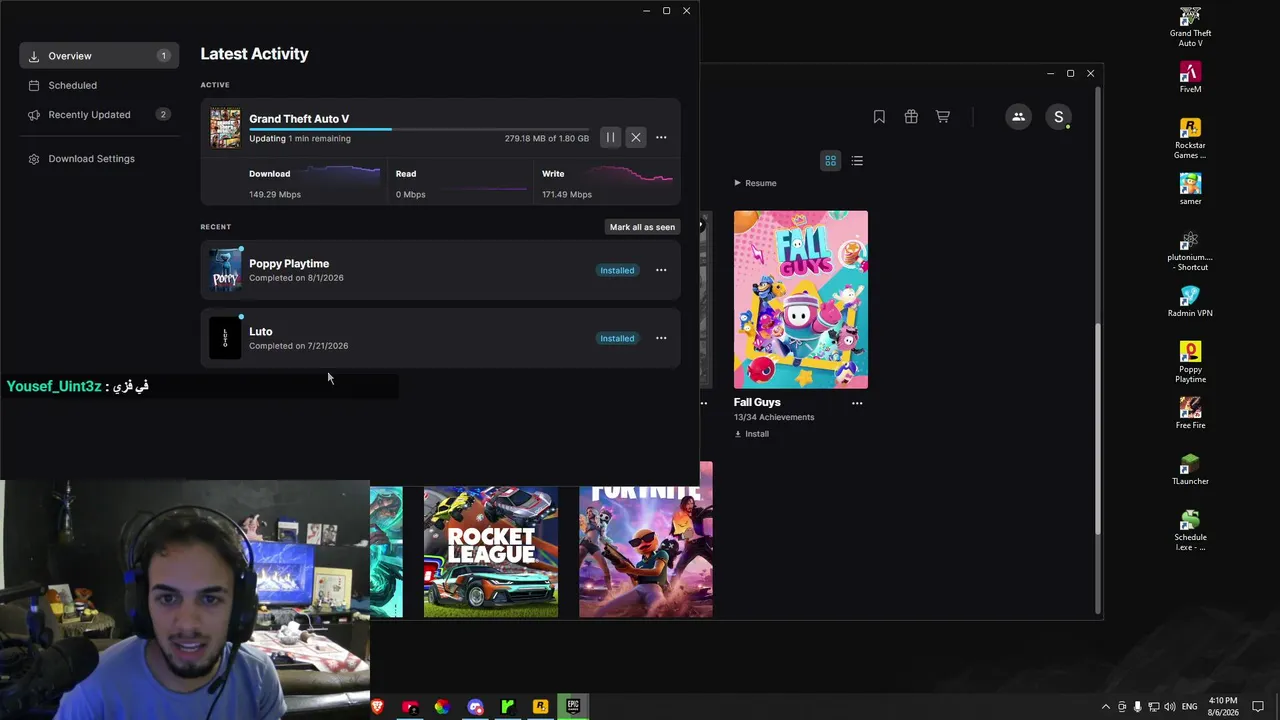Show hidden system tray icons
Viewport: 1280px width, 720px height.
pos(1105,707)
